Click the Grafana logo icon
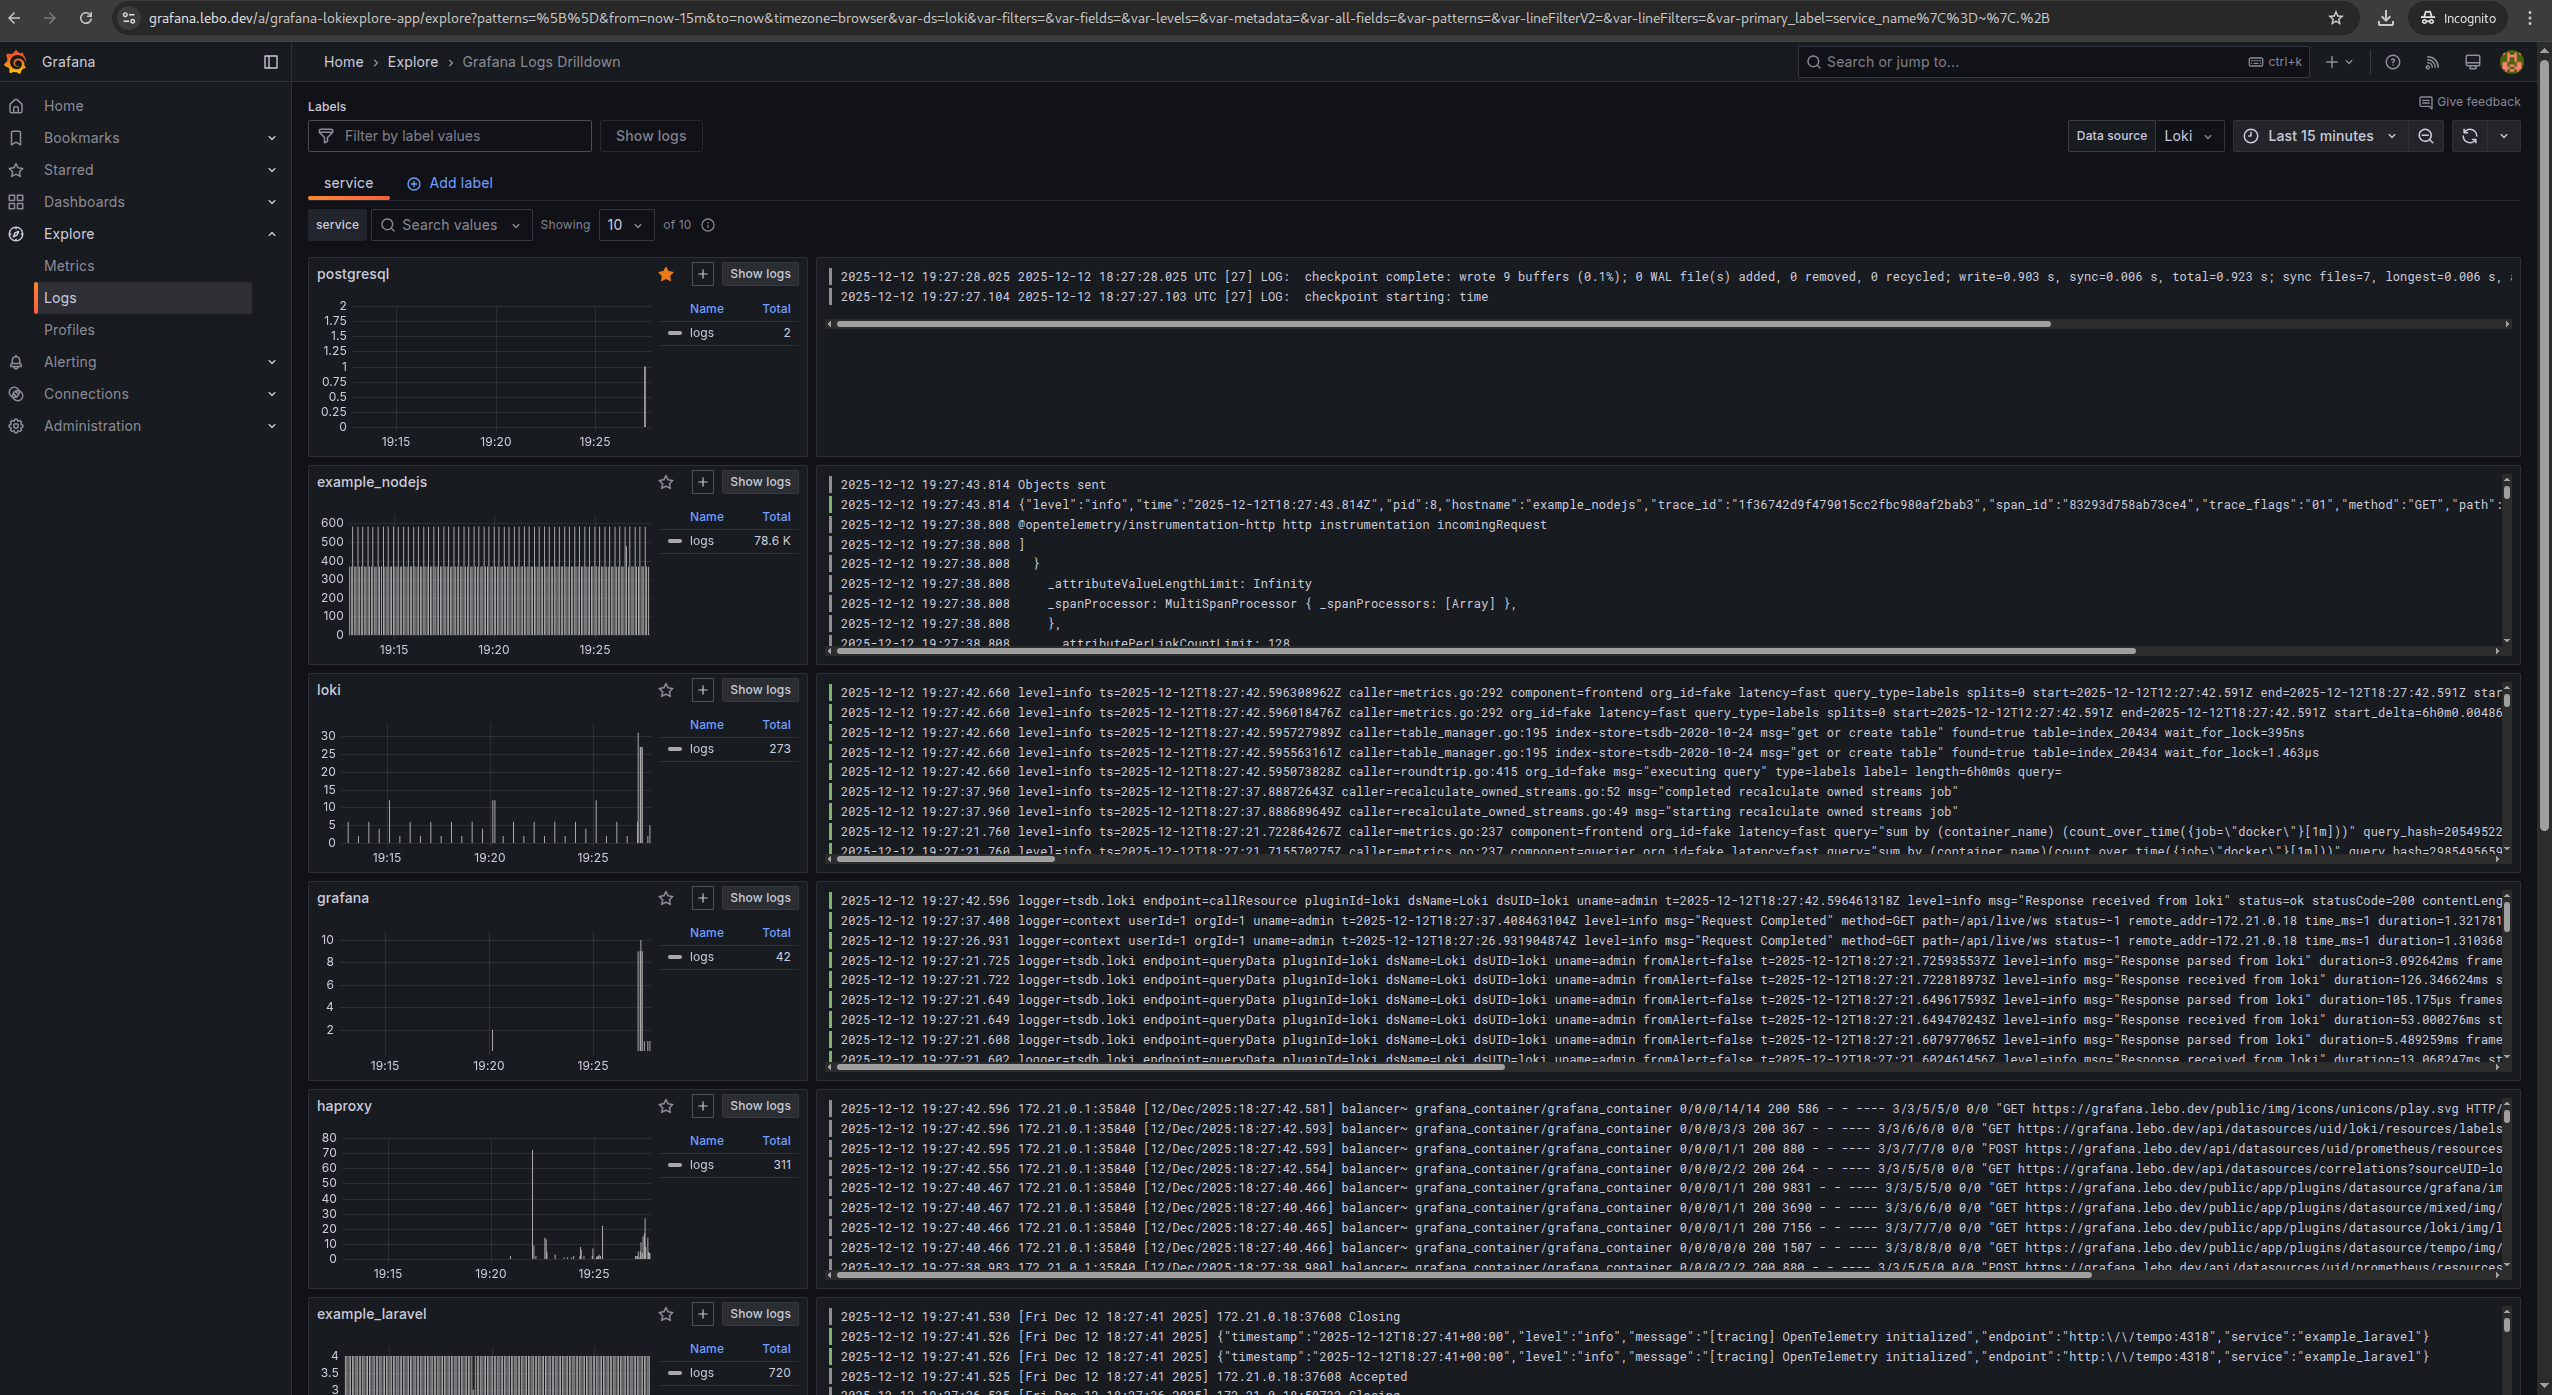2552x1395 pixels. click(x=16, y=61)
